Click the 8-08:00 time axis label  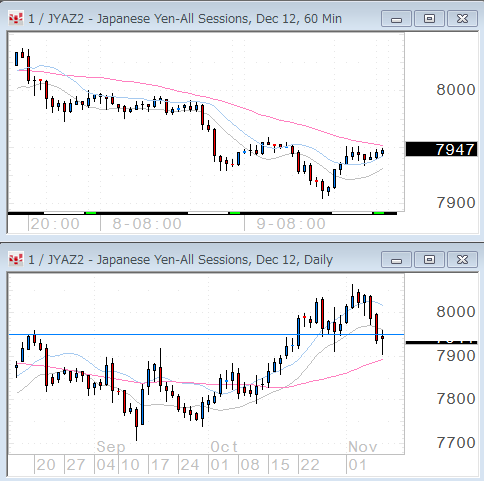pyautogui.click(x=147, y=224)
